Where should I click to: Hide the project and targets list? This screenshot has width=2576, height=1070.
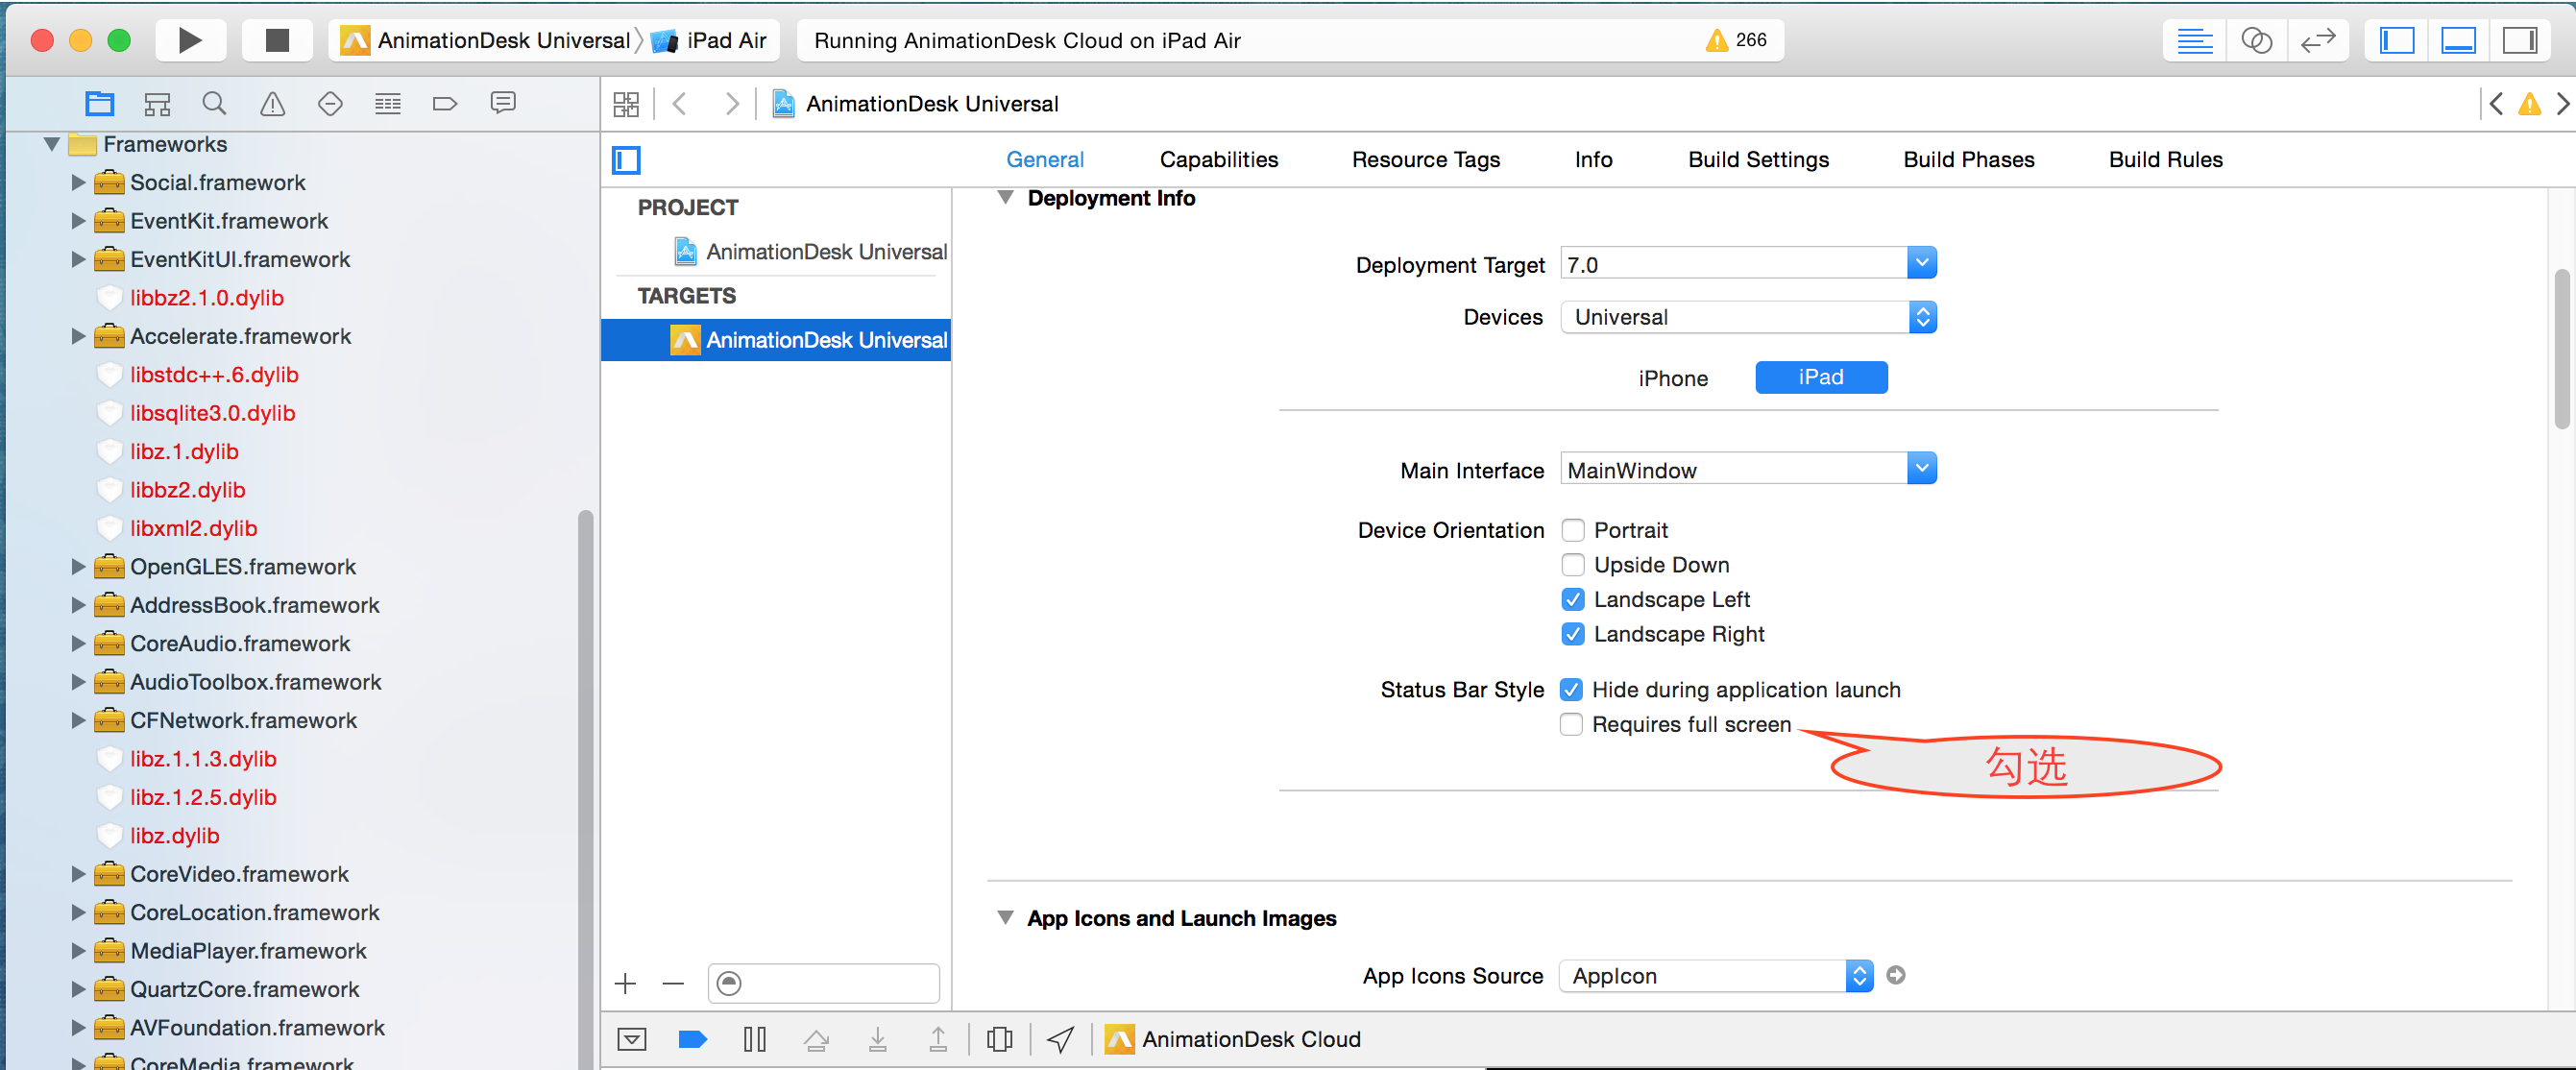click(626, 160)
